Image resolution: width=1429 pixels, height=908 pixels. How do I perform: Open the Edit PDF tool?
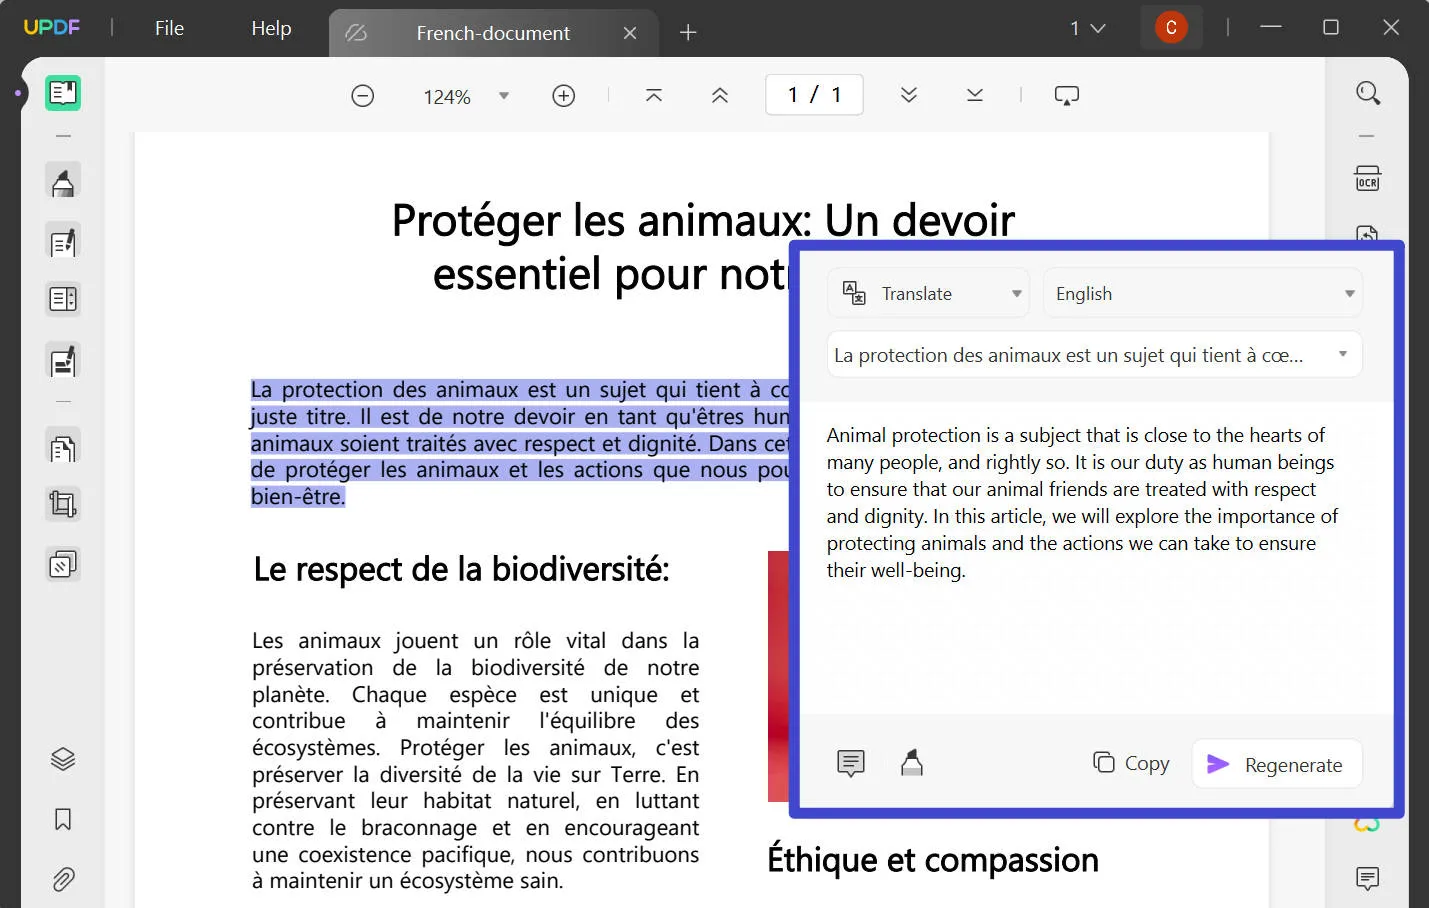(x=63, y=241)
